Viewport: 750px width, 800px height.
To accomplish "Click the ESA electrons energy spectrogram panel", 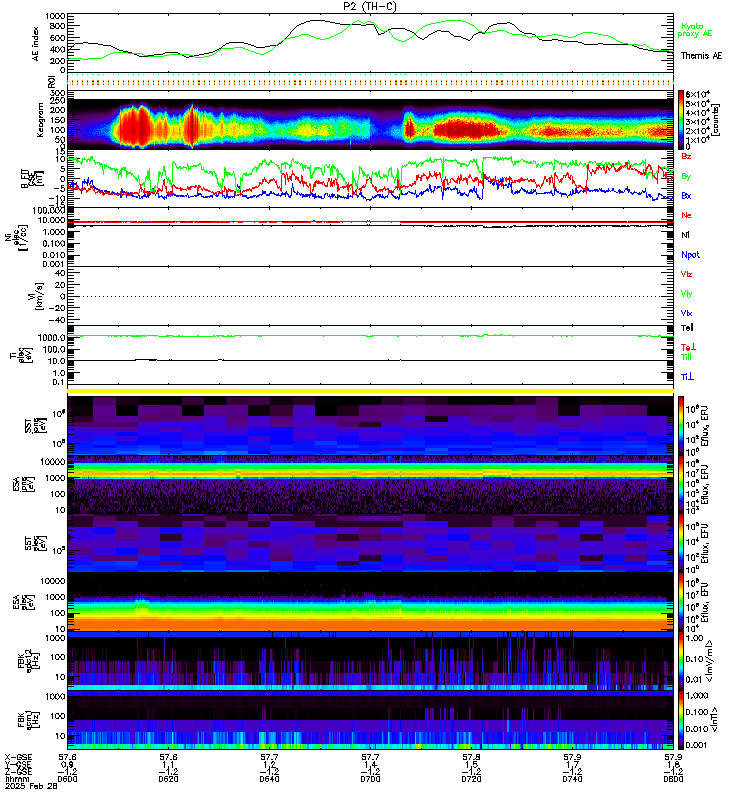I will click(x=370, y=602).
